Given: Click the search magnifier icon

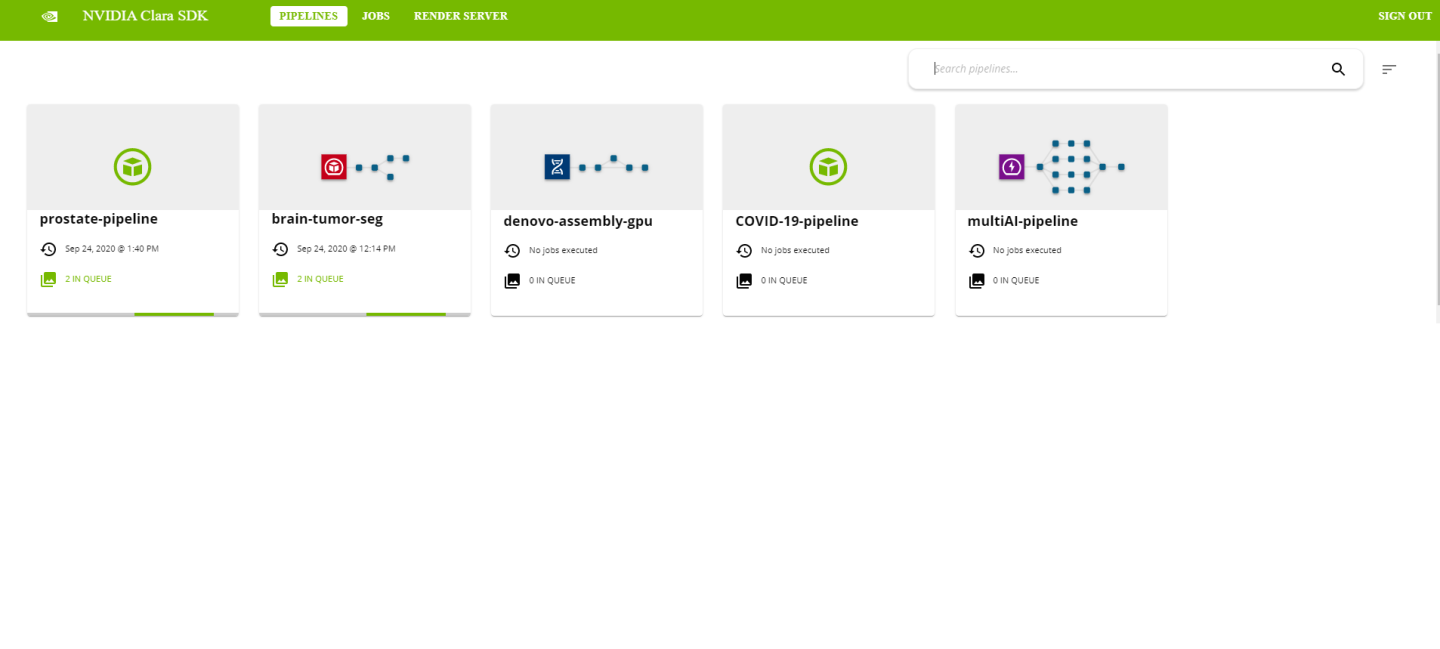Looking at the screenshot, I should 1338,69.
